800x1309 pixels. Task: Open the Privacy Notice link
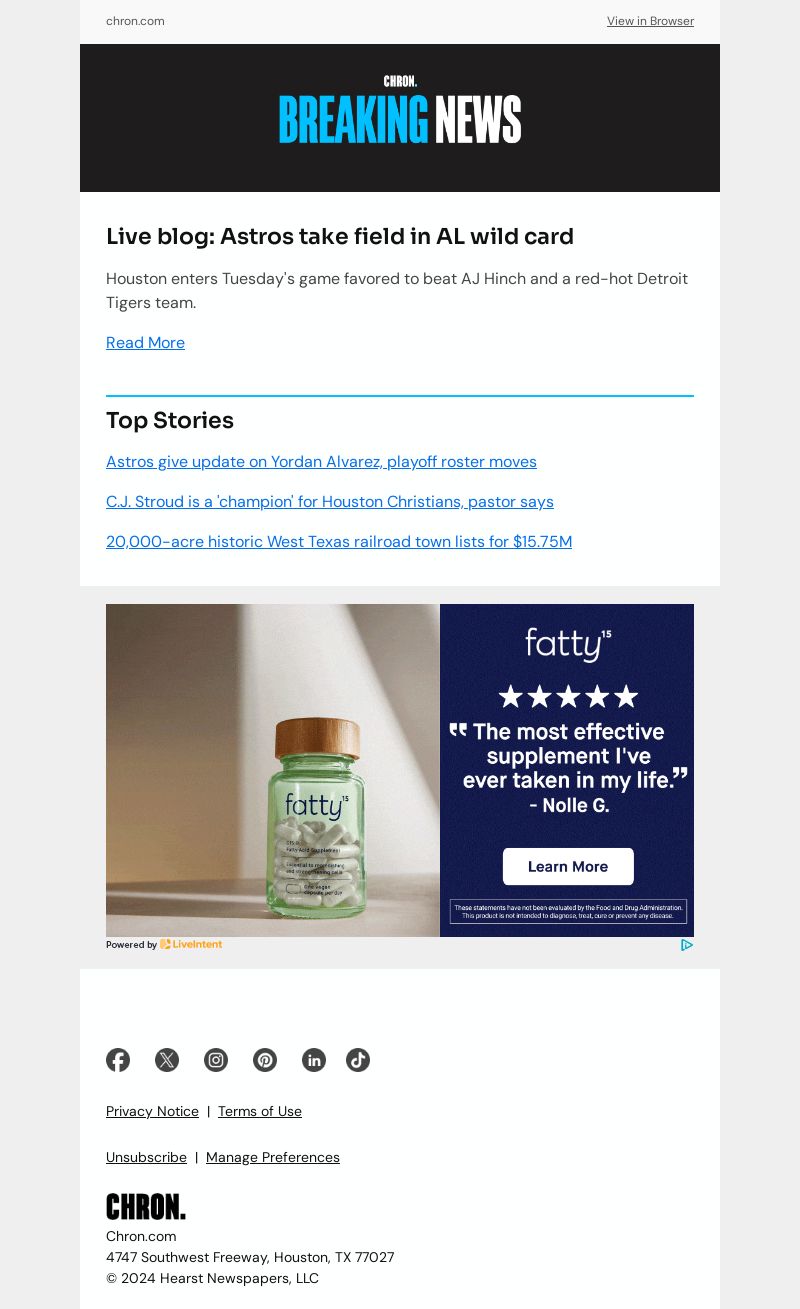point(152,1111)
